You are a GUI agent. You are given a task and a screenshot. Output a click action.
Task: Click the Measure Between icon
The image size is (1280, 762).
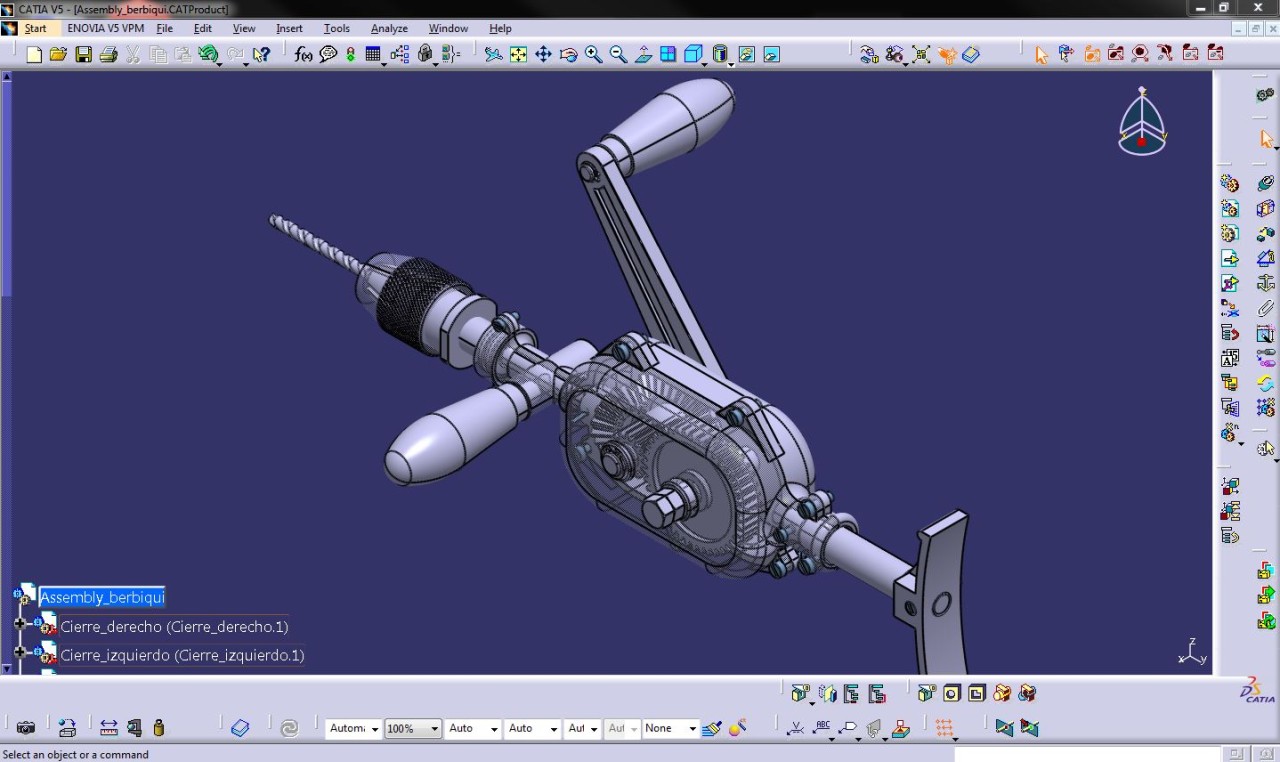[108, 728]
